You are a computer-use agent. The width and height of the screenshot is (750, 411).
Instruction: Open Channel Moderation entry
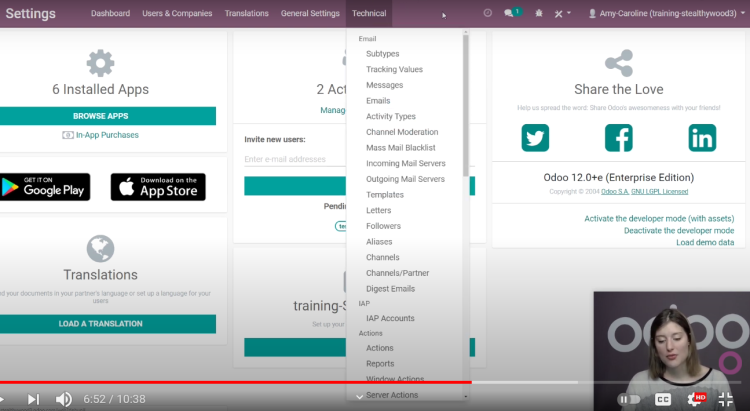[x=402, y=132]
